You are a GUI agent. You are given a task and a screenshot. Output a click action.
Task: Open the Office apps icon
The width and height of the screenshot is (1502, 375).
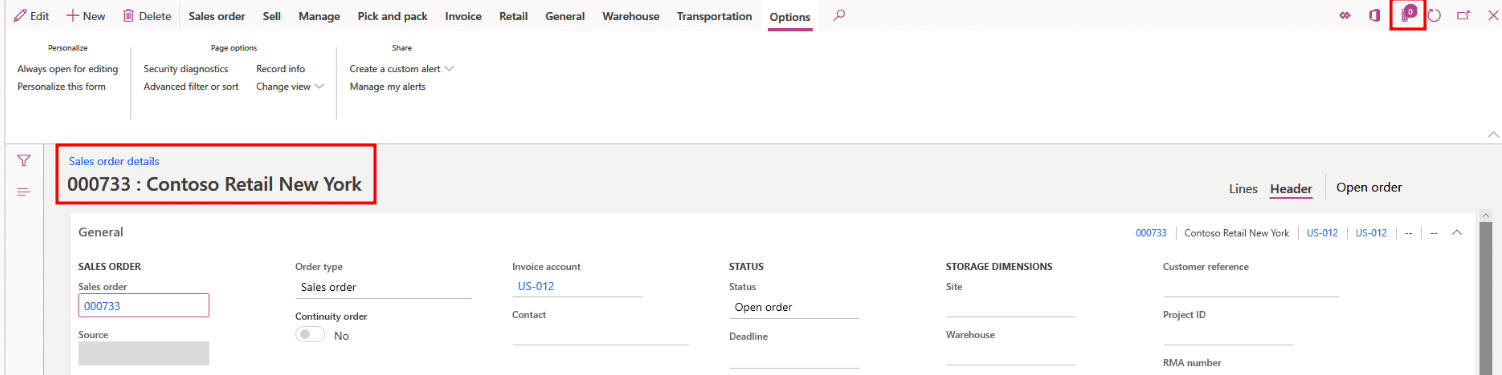tap(1375, 16)
